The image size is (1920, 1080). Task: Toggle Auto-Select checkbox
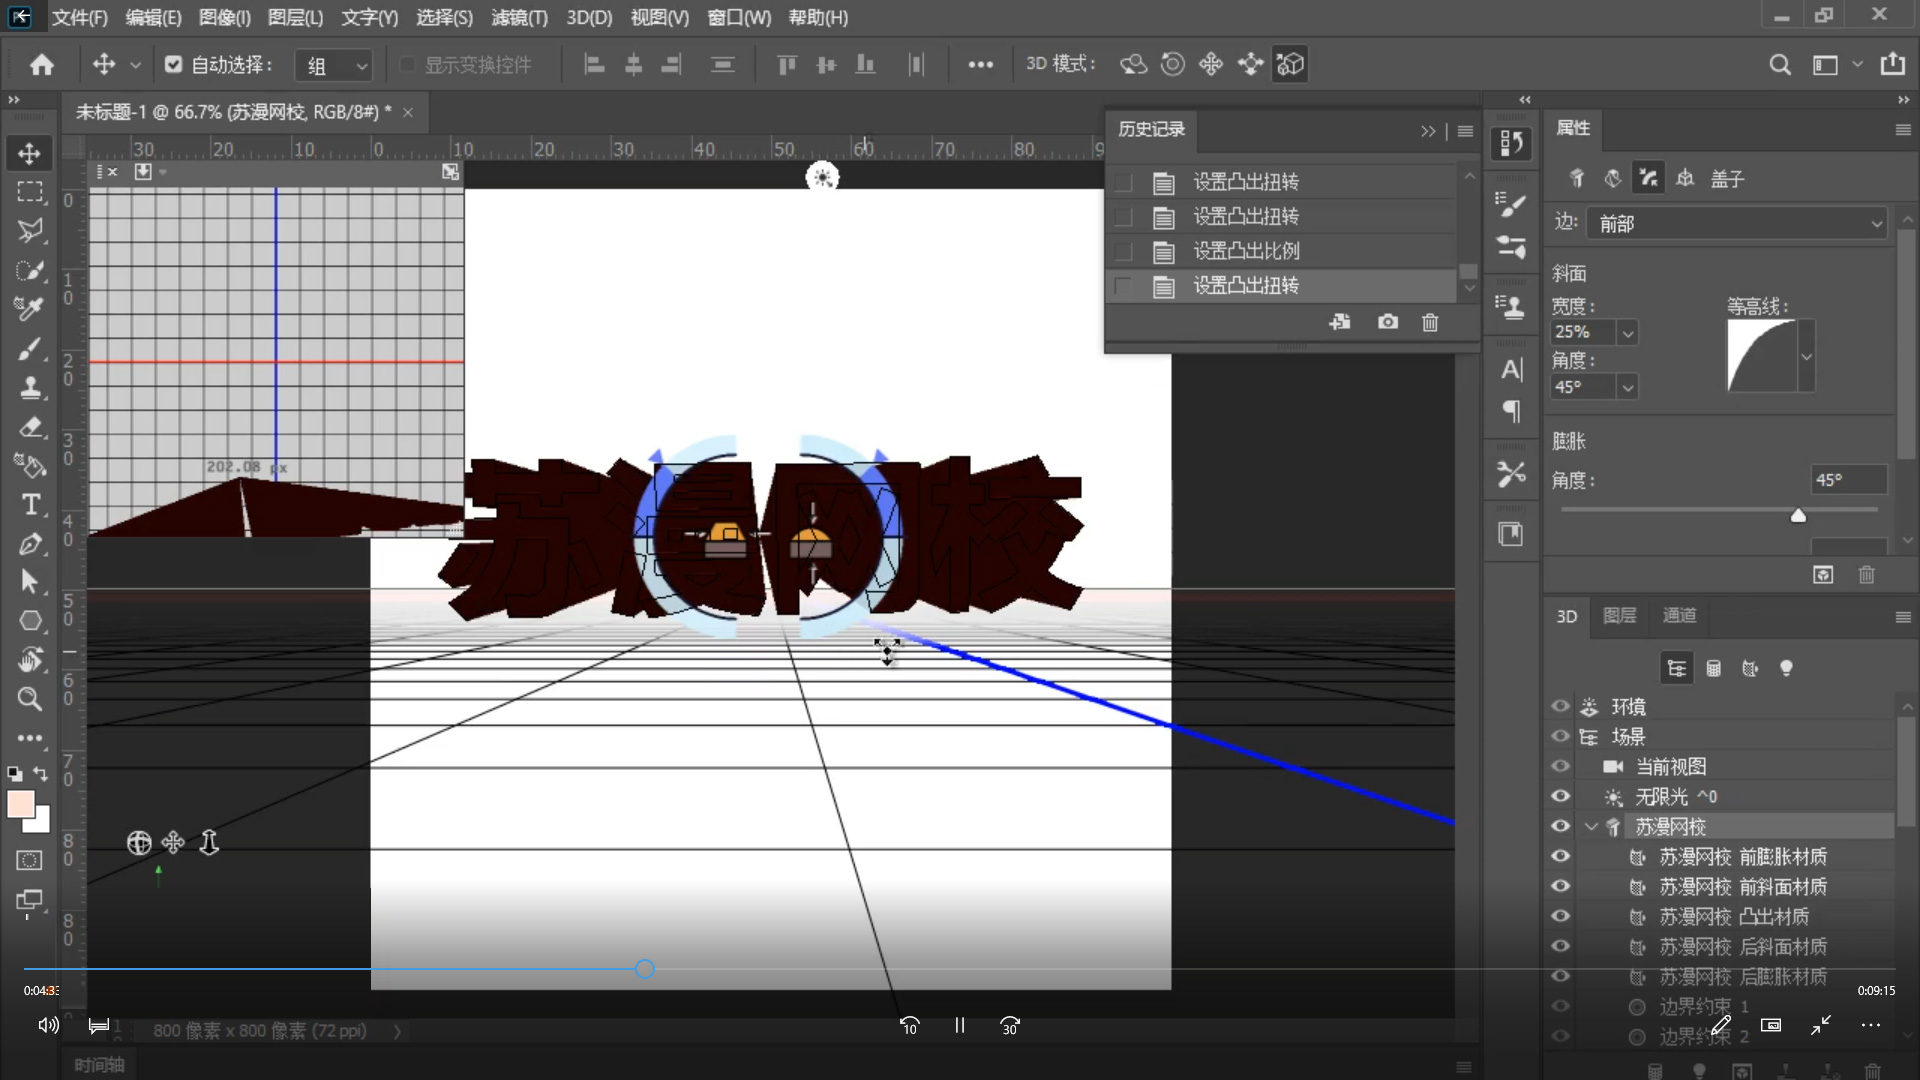coord(174,65)
